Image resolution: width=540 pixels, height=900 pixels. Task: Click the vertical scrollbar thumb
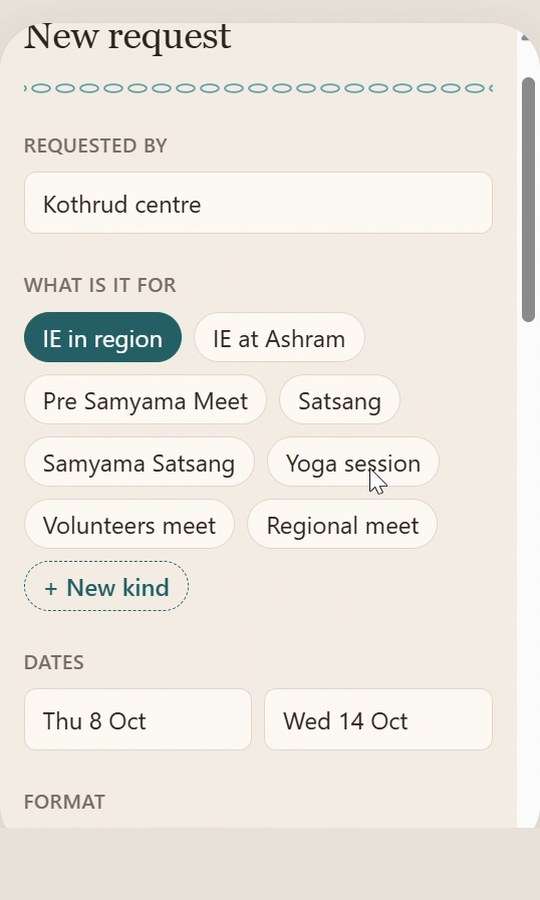pos(529,200)
